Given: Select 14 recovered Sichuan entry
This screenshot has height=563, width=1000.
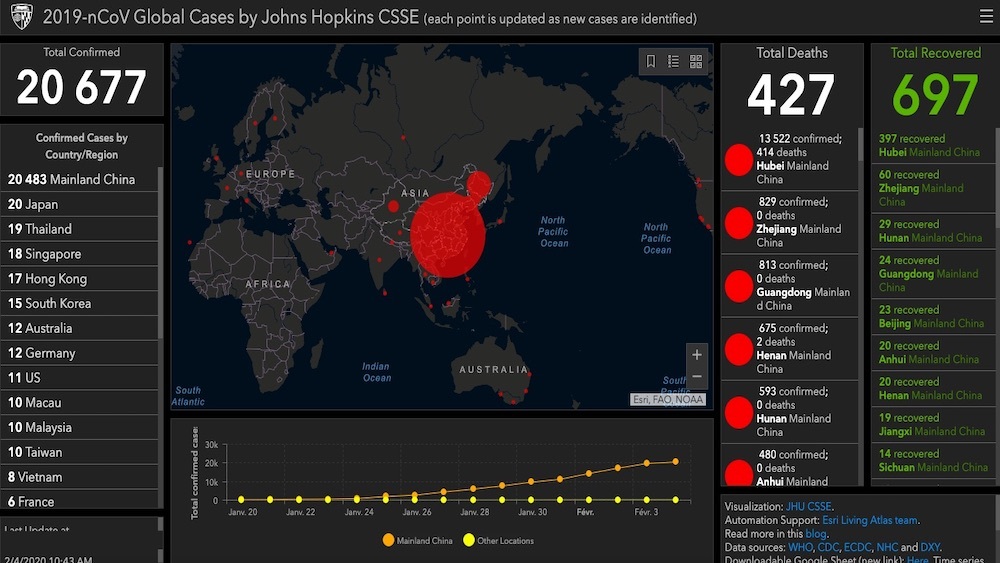Looking at the screenshot, I should pyautogui.click(x=934, y=460).
